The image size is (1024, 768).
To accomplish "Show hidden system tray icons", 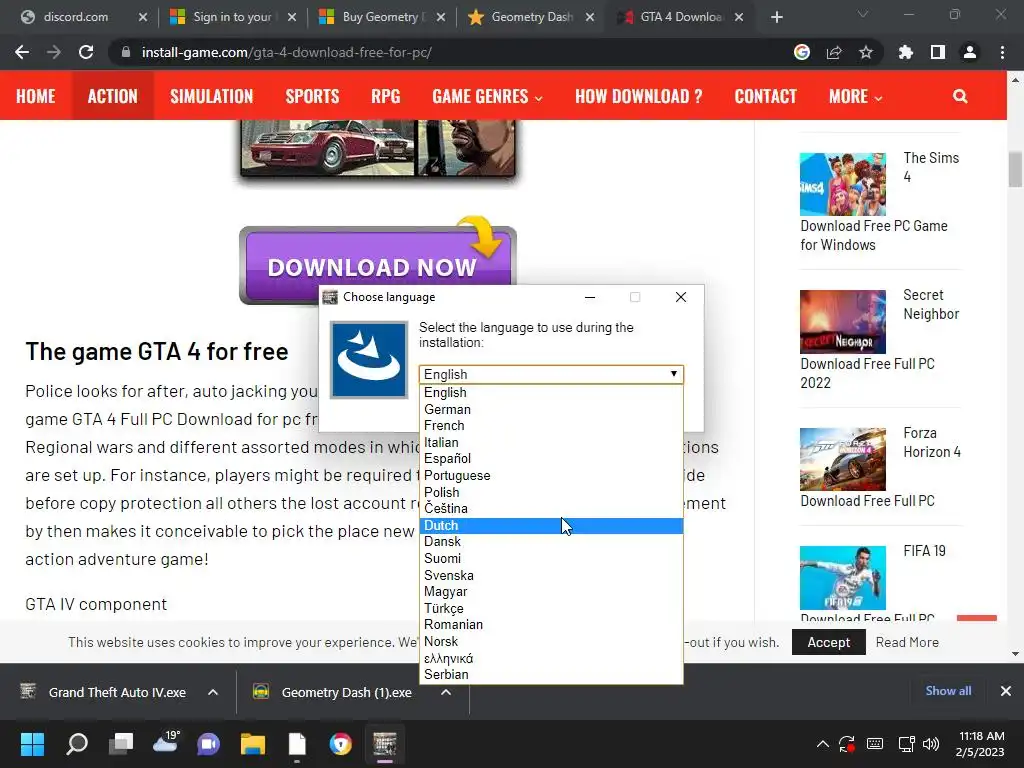I will (823, 744).
